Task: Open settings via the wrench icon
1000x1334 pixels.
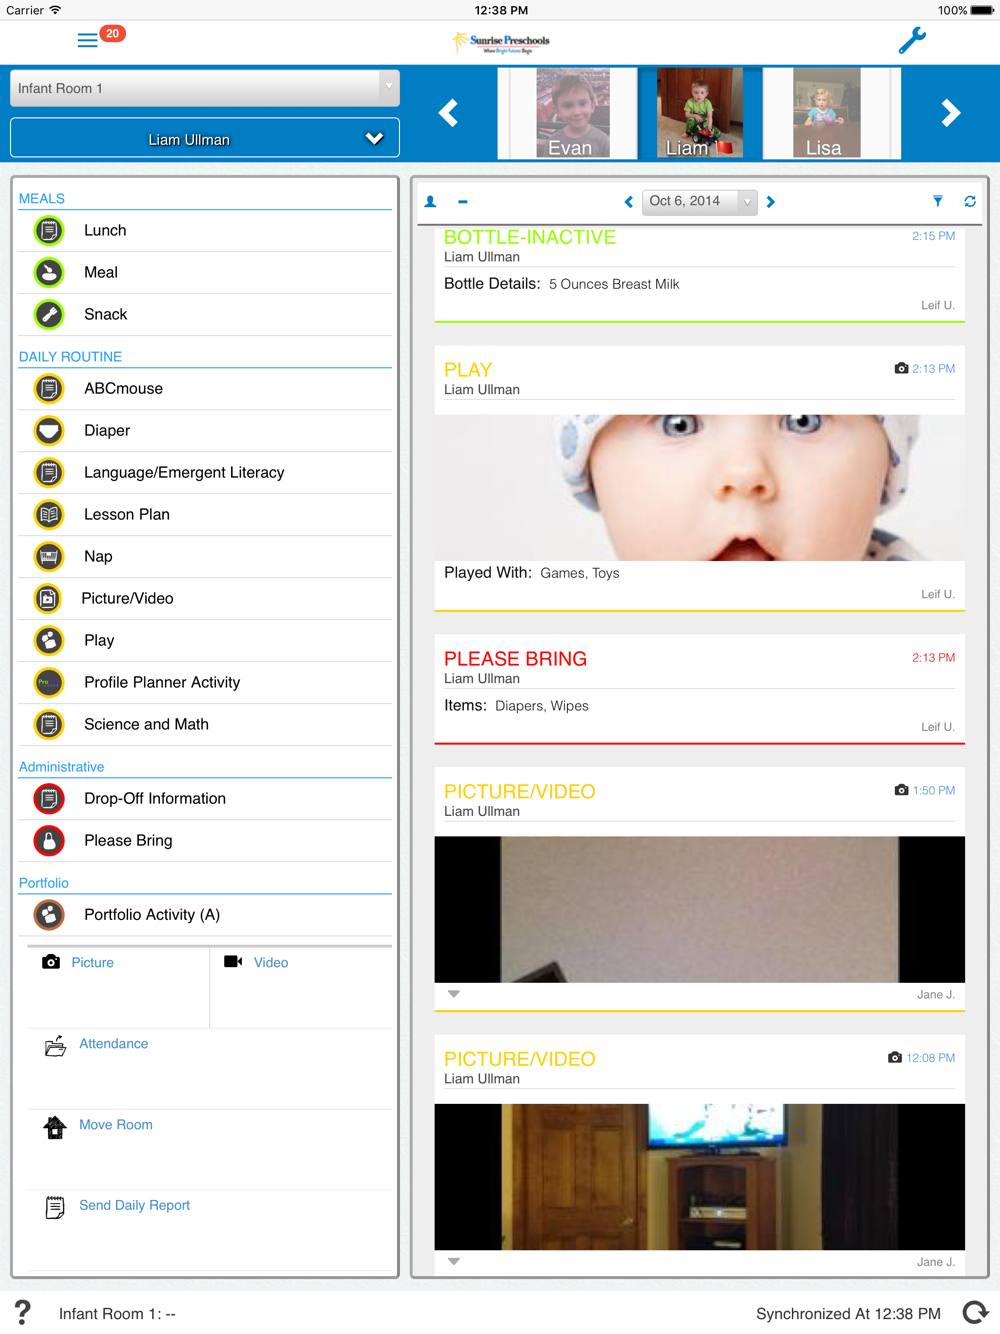Action: click(911, 41)
